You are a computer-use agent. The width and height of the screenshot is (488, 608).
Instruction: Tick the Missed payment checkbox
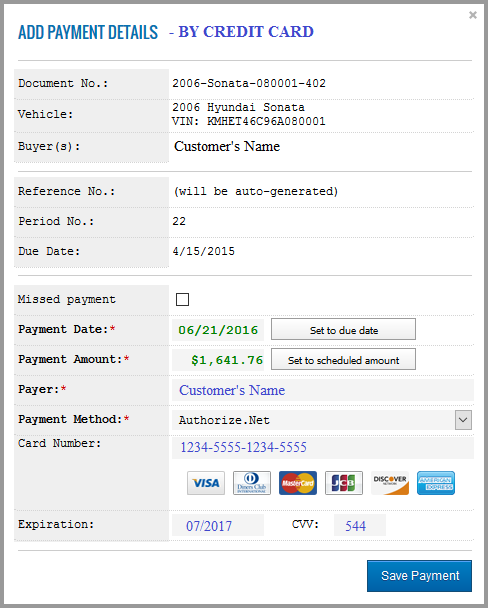coord(182,299)
